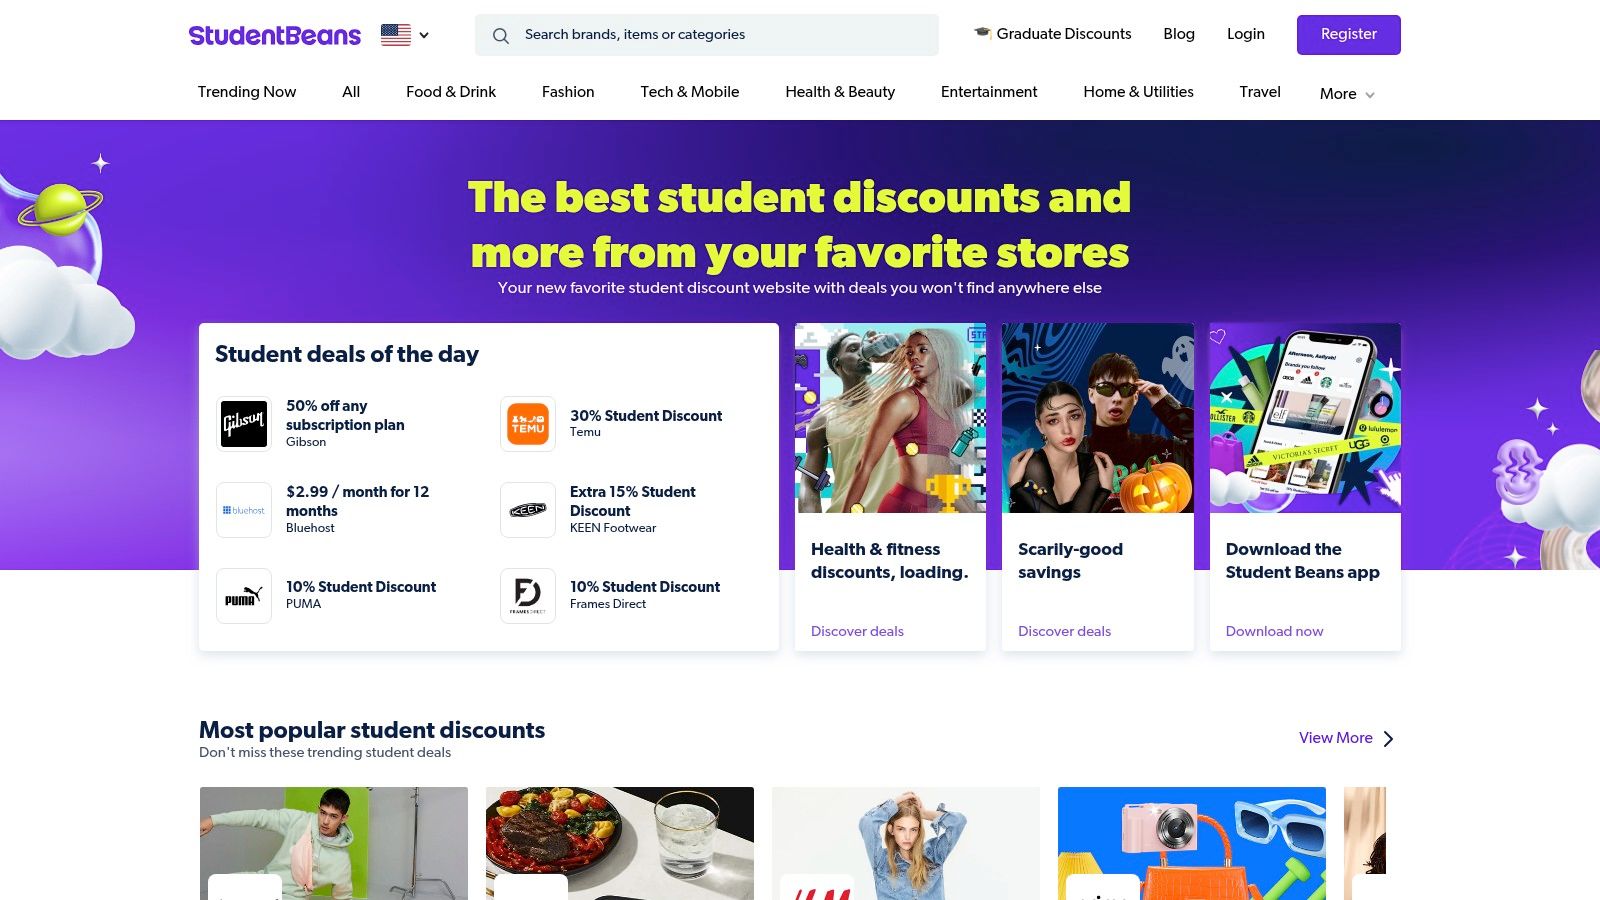Select the Tech & Mobile category

[x=690, y=92]
